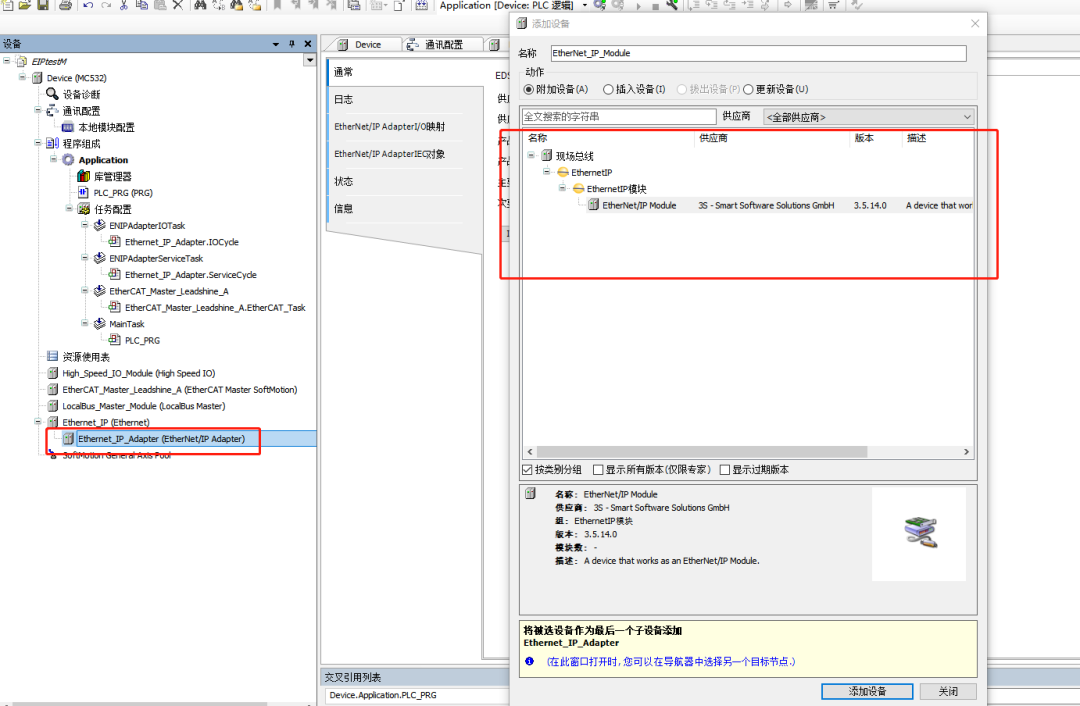Open the 供应商 vendor dropdown

(868, 117)
